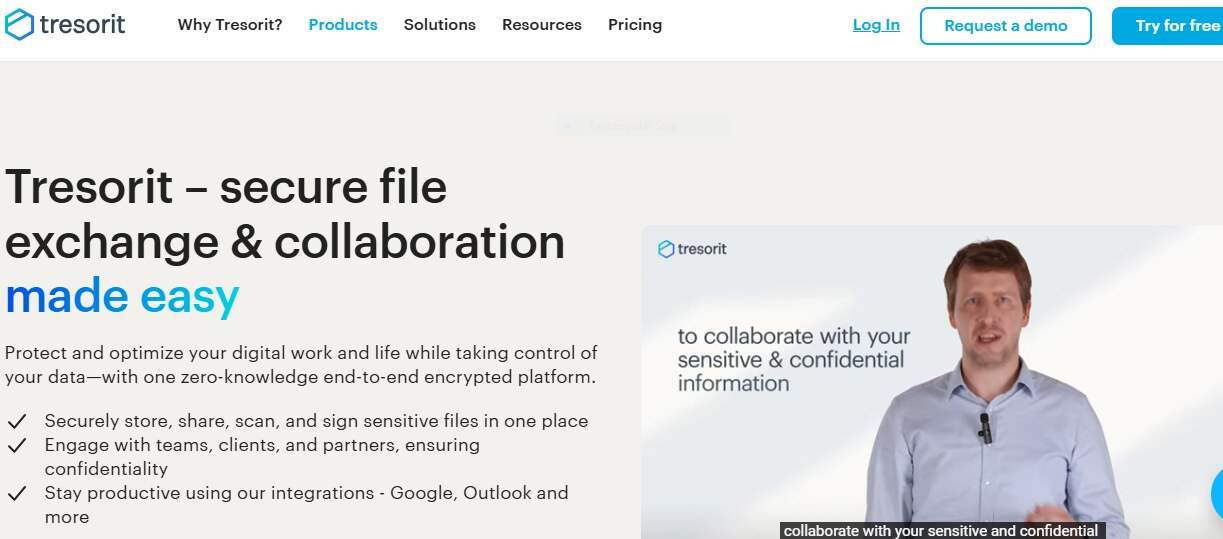
Task: Click the Tresorit logo inside the video
Action: [x=692, y=249]
